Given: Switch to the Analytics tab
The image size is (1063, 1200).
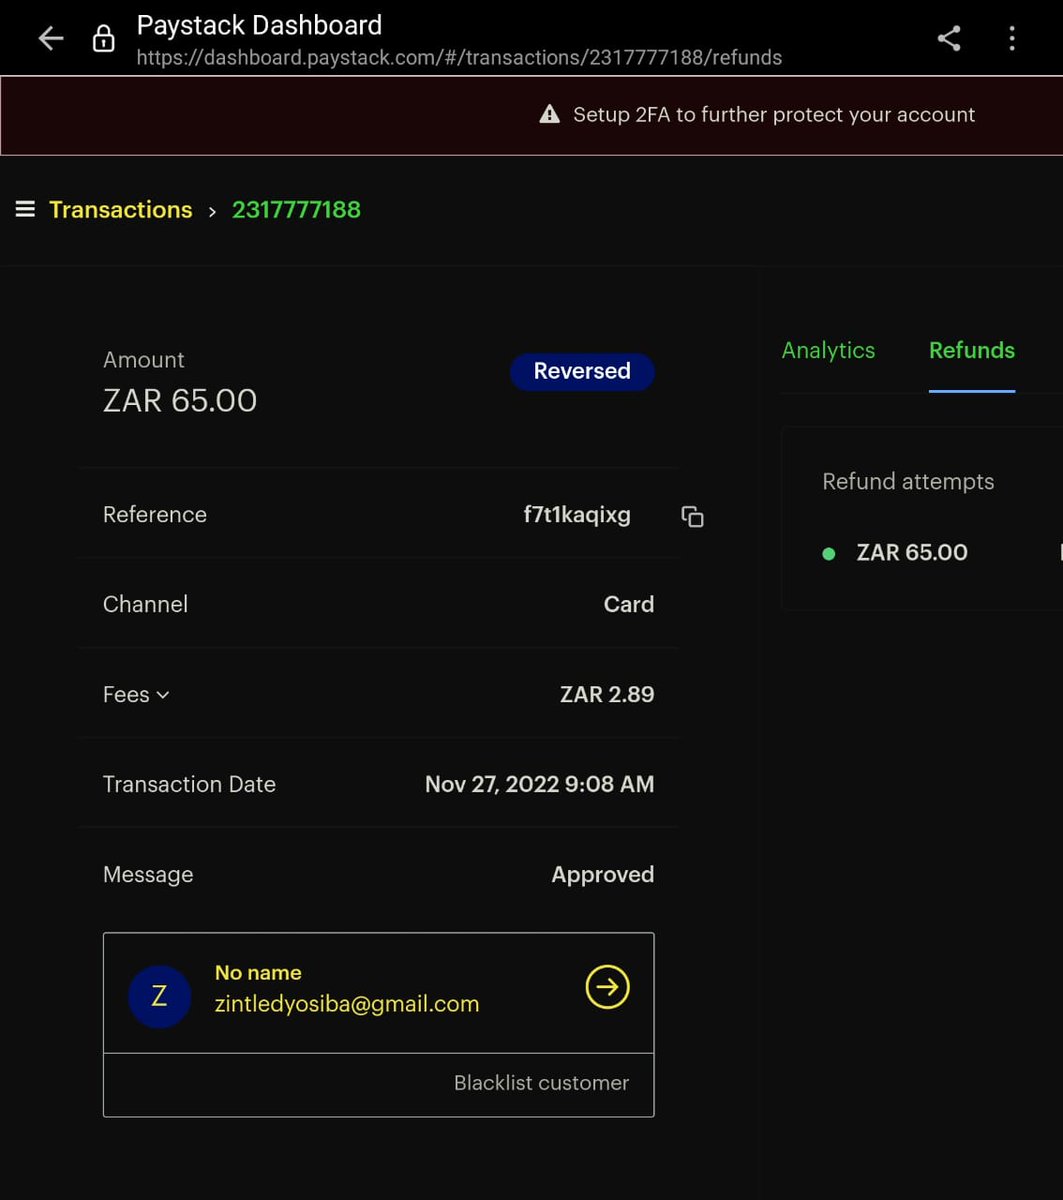Looking at the screenshot, I should click(x=828, y=350).
